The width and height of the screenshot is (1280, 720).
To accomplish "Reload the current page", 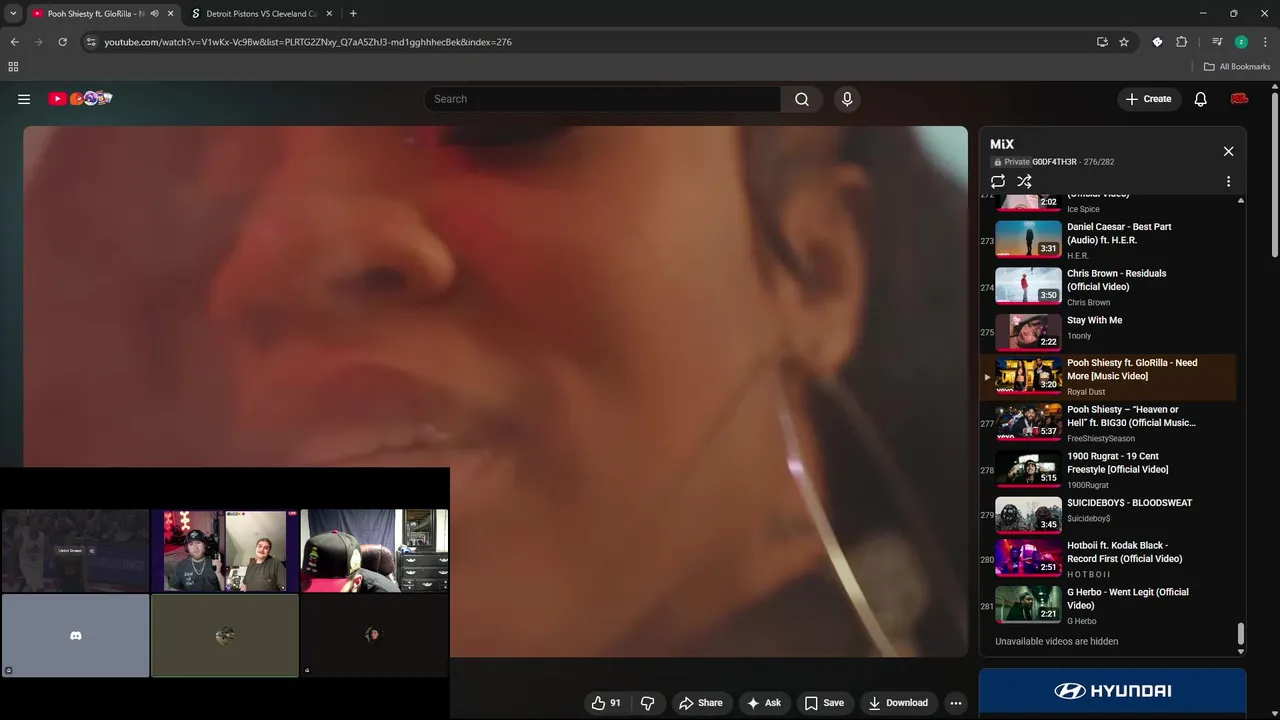I will (x=62, y=42).
